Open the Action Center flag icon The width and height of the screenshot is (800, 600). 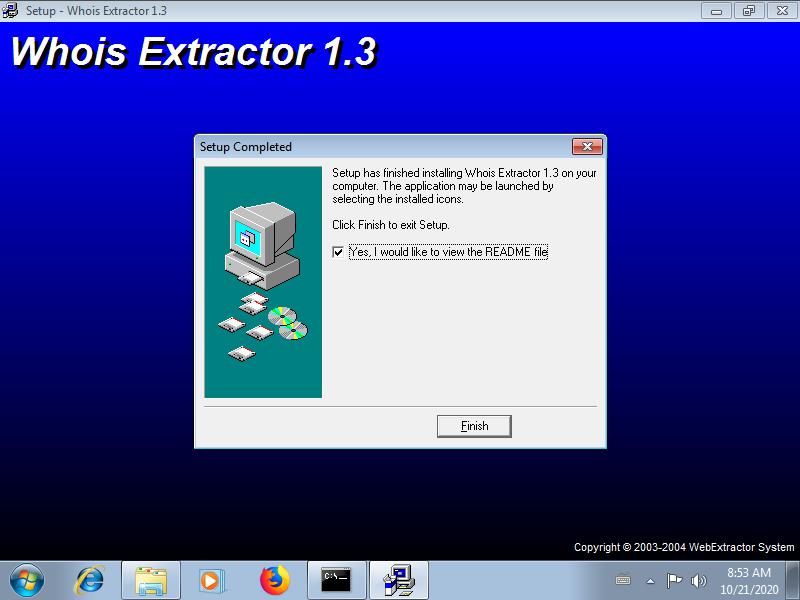(674, 581)
